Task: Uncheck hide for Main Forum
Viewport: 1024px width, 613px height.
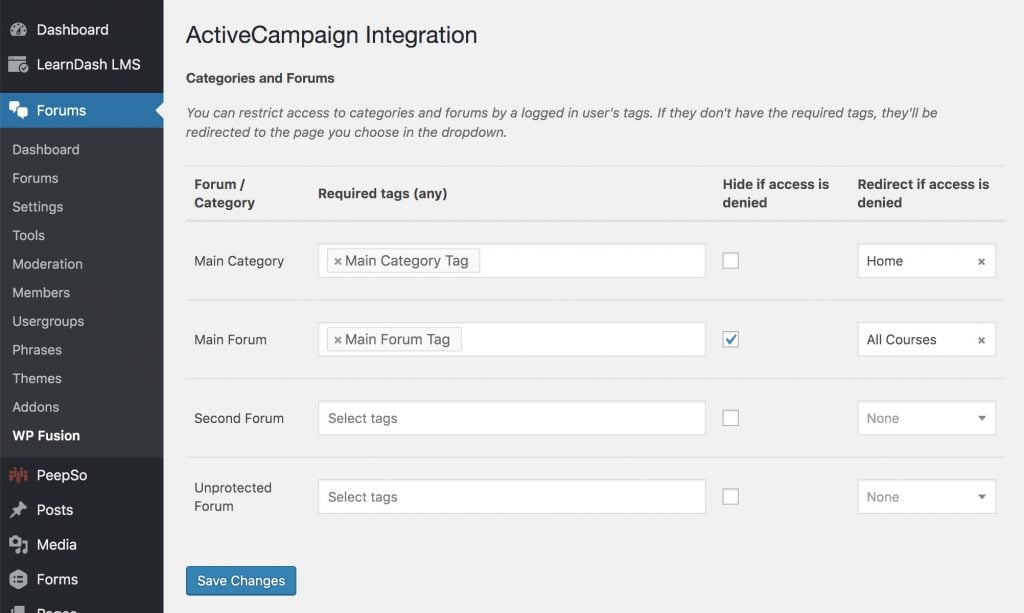Action: click(731, 339)
